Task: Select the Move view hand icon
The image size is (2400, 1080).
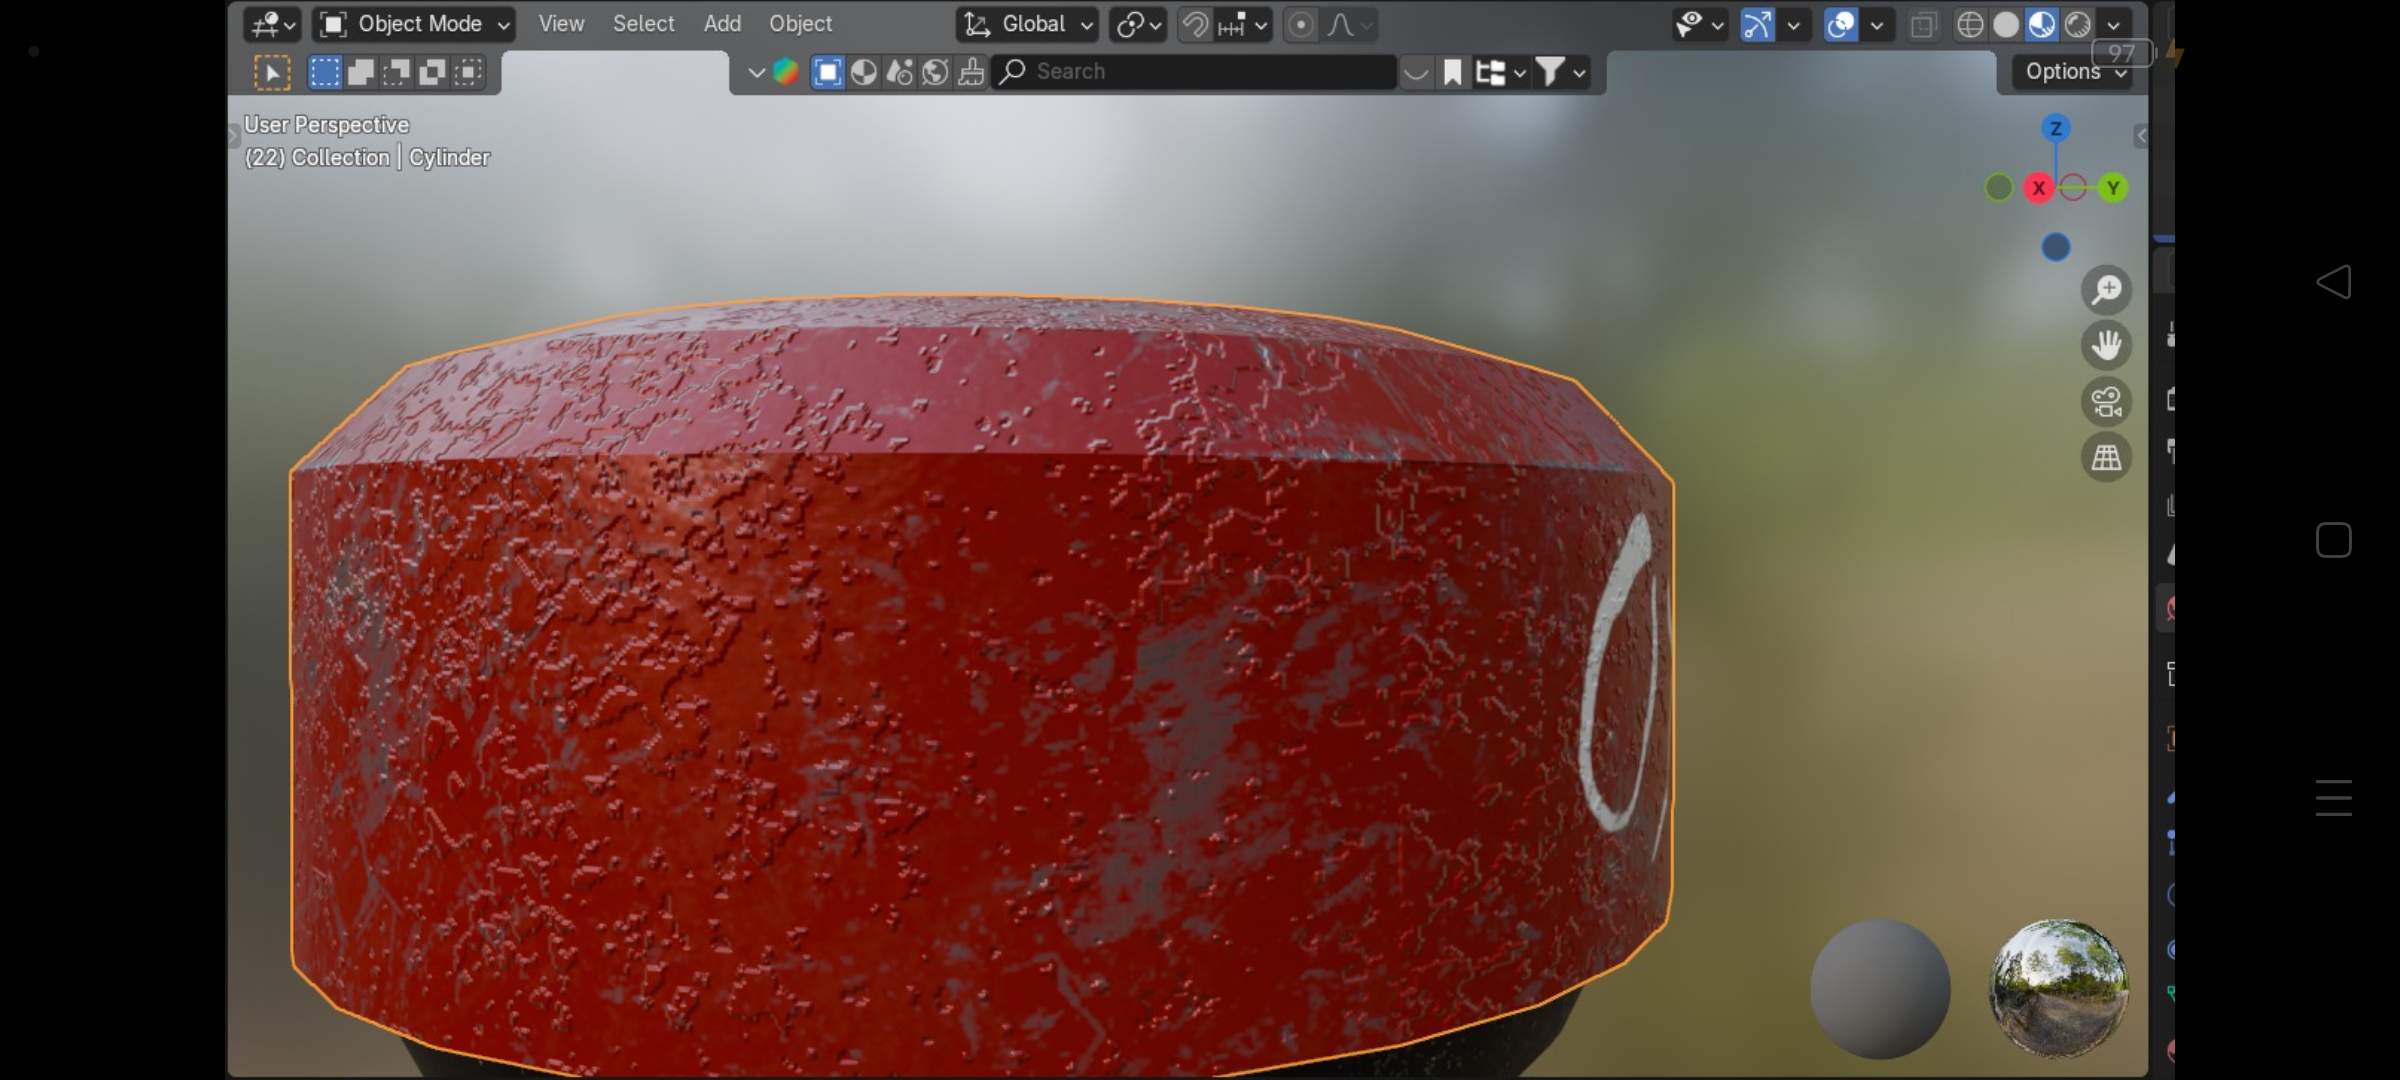Action: (2107, 344)
